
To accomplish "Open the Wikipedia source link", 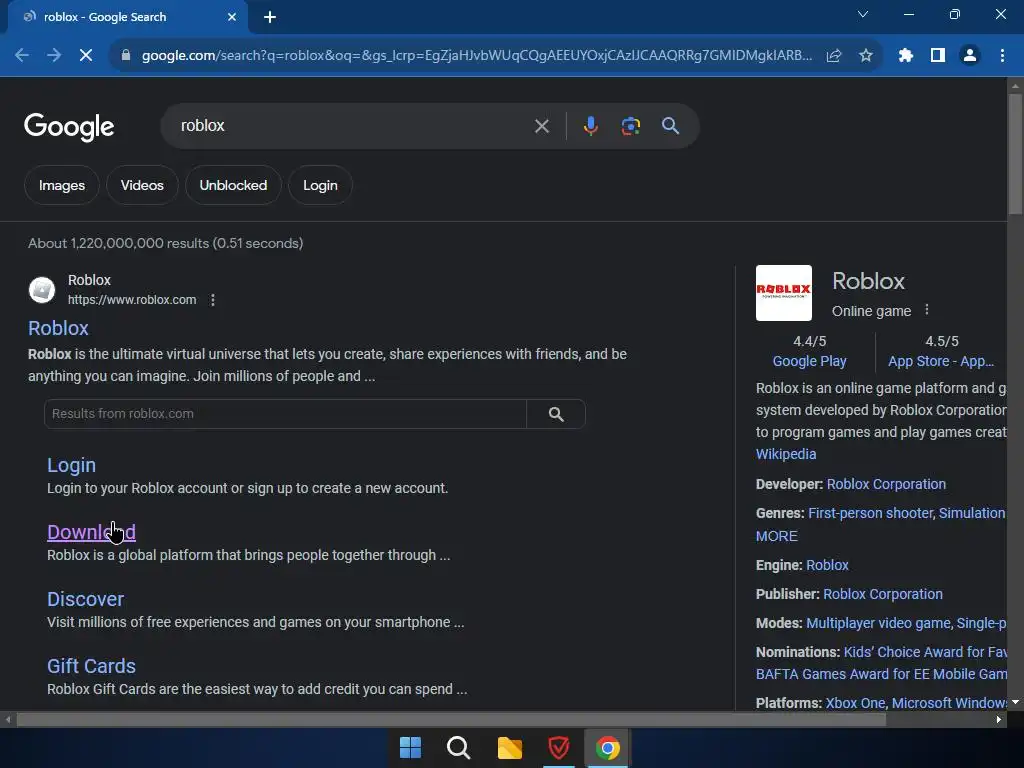I will pos(786,454).
